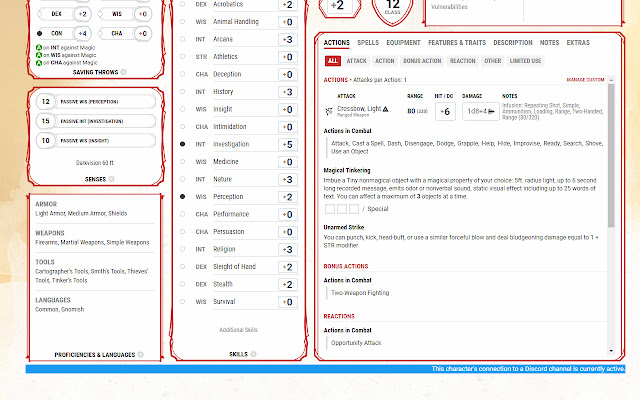
Task: Toggle Stealth proficiency circle
Action: coord(182,284)
